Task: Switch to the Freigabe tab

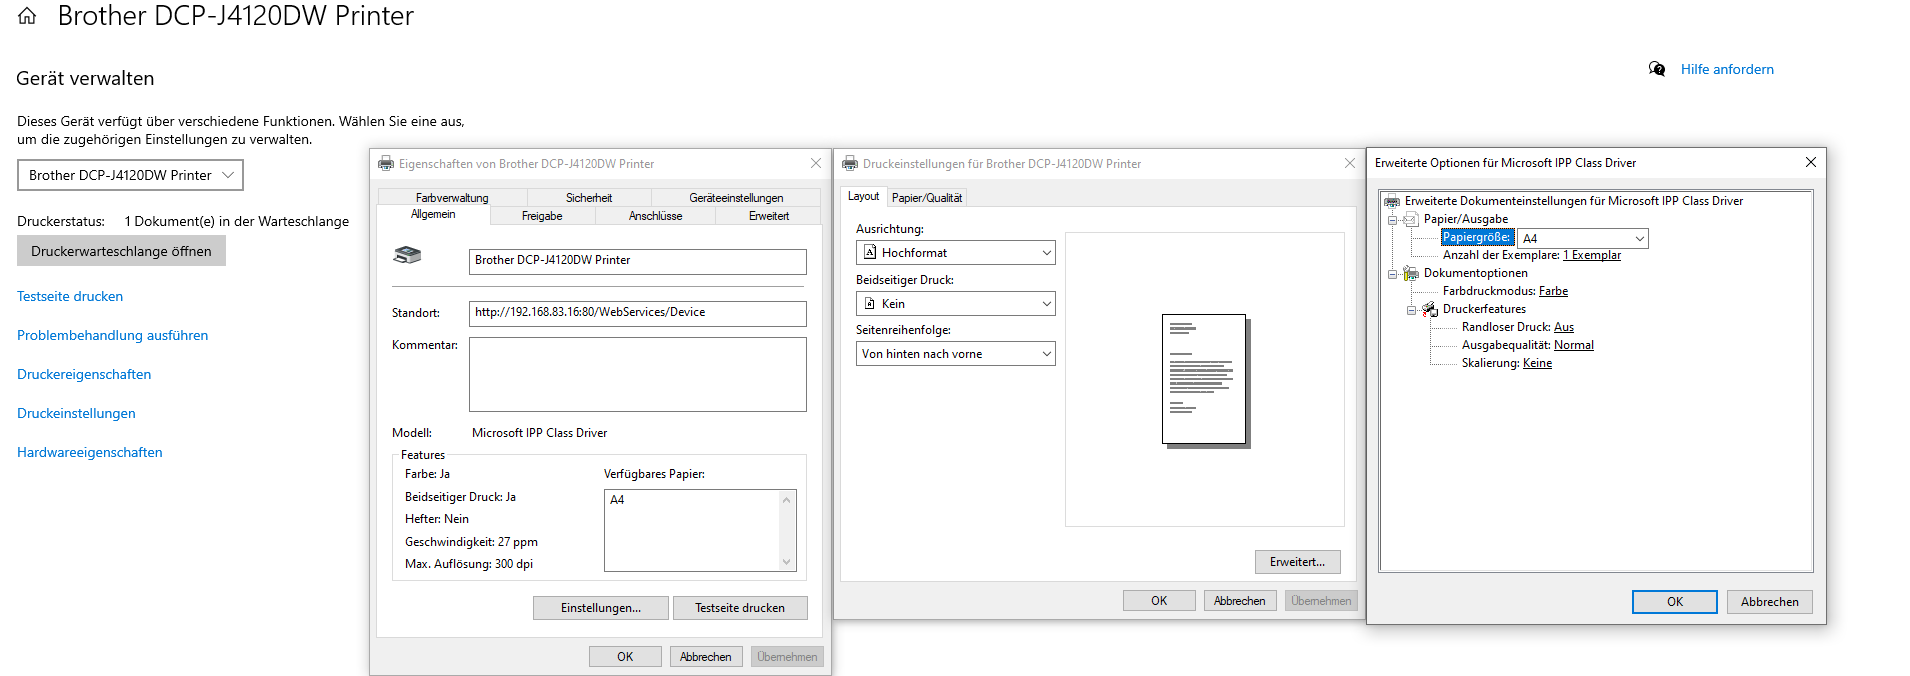Action: 542,216
